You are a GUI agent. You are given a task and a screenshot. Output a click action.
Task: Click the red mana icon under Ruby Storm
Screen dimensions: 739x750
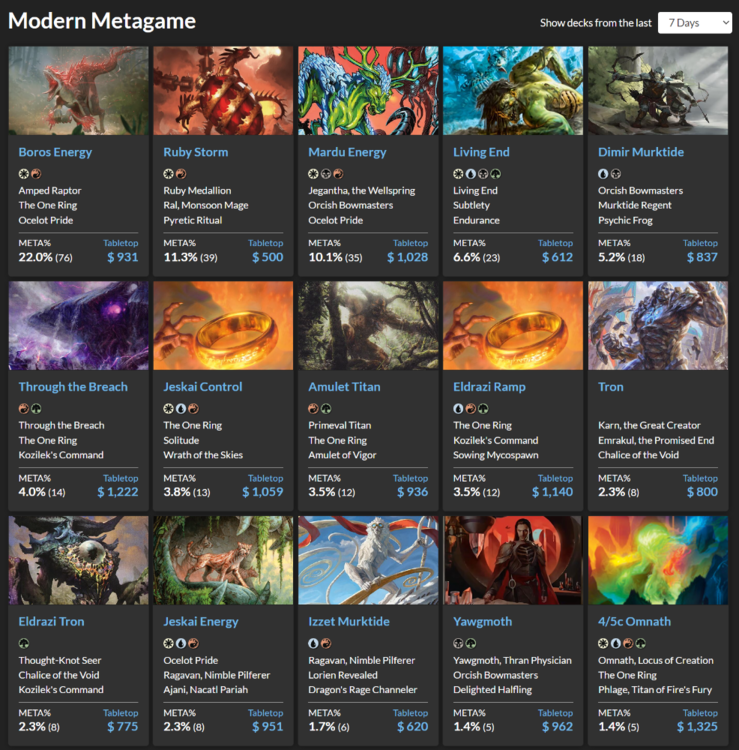[x=181, y=173]
